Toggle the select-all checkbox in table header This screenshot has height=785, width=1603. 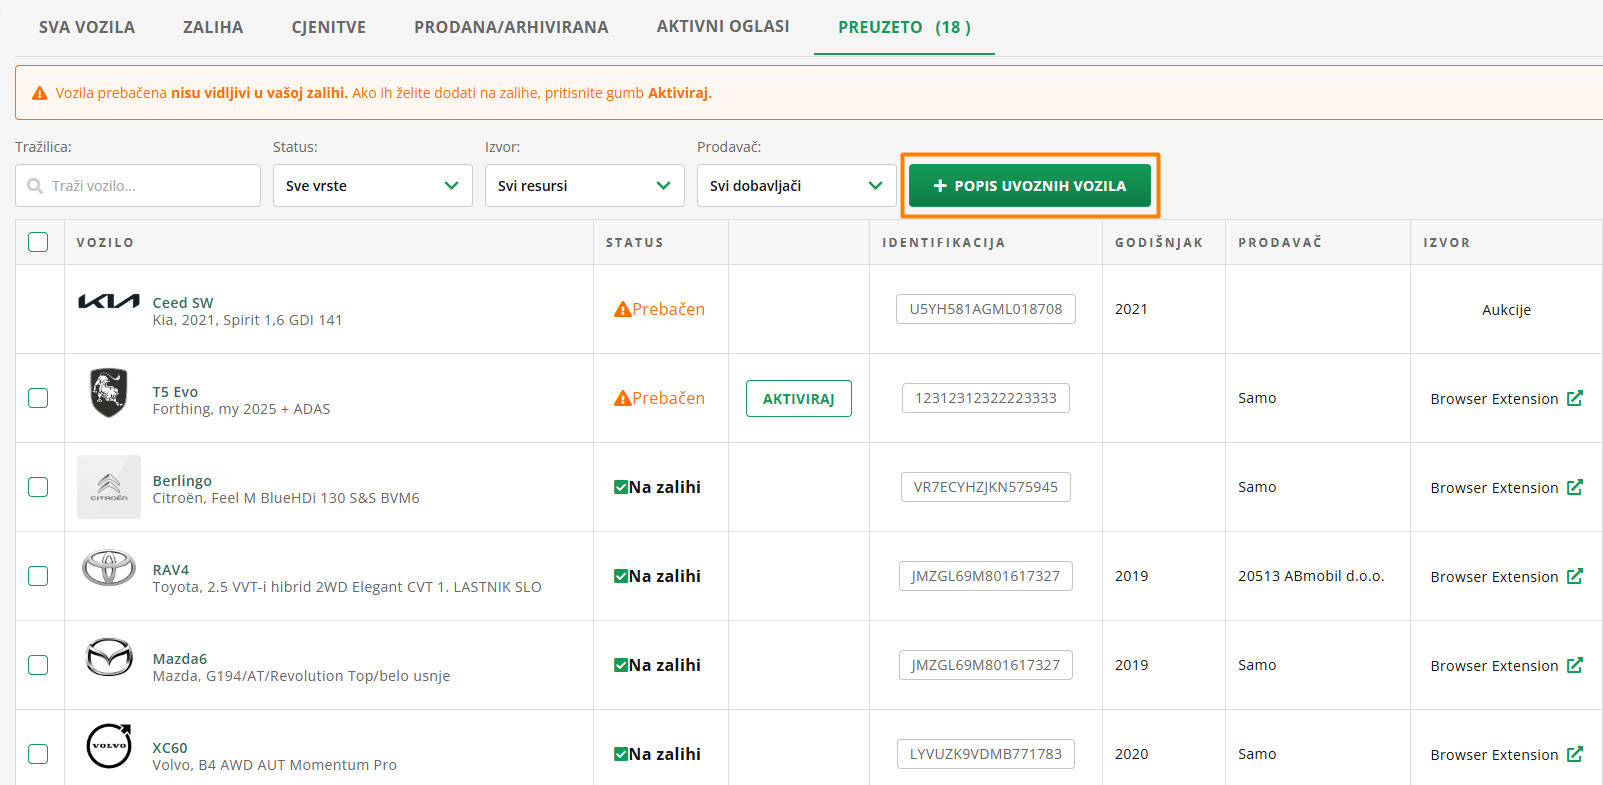click(x=38, y=242)
